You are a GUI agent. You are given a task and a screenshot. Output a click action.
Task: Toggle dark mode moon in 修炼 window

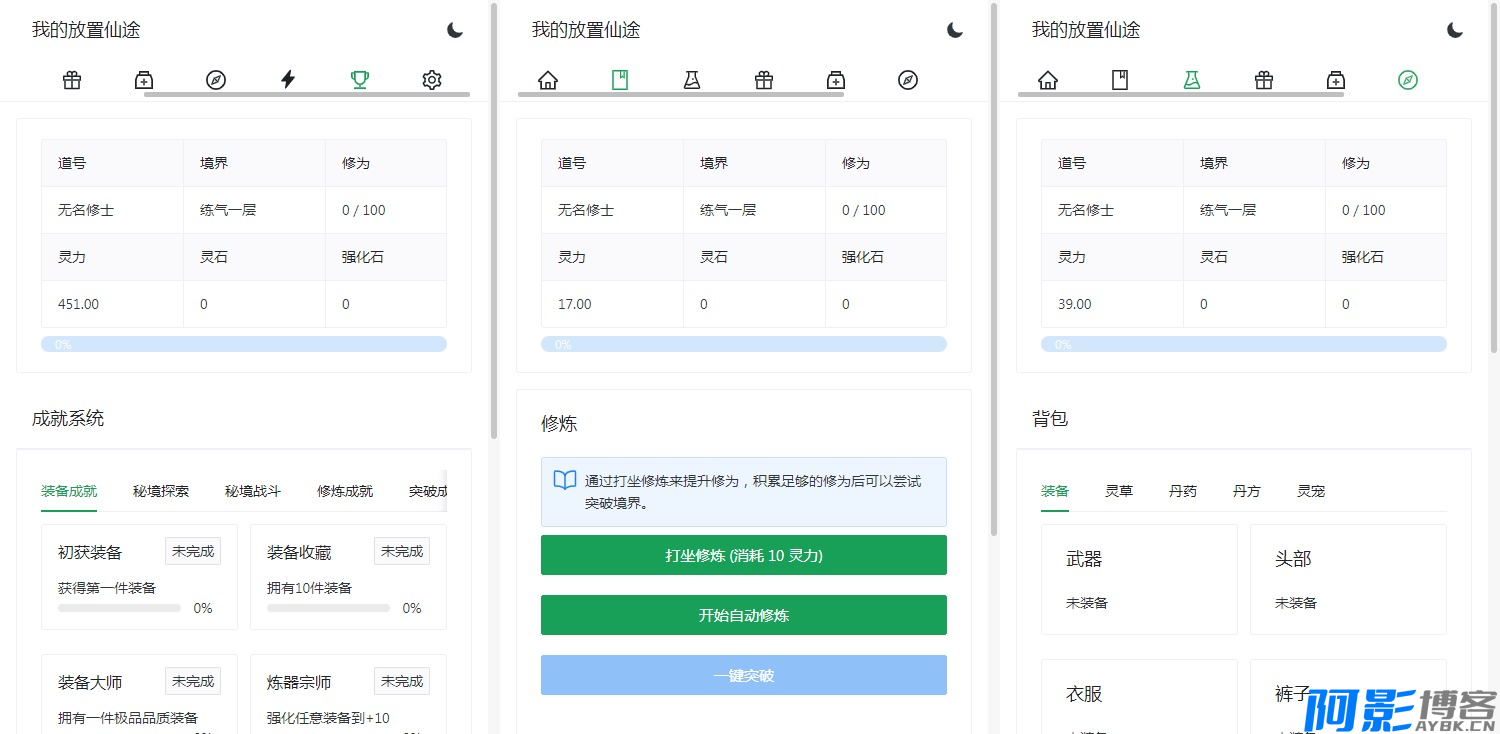tap(955, 30)
